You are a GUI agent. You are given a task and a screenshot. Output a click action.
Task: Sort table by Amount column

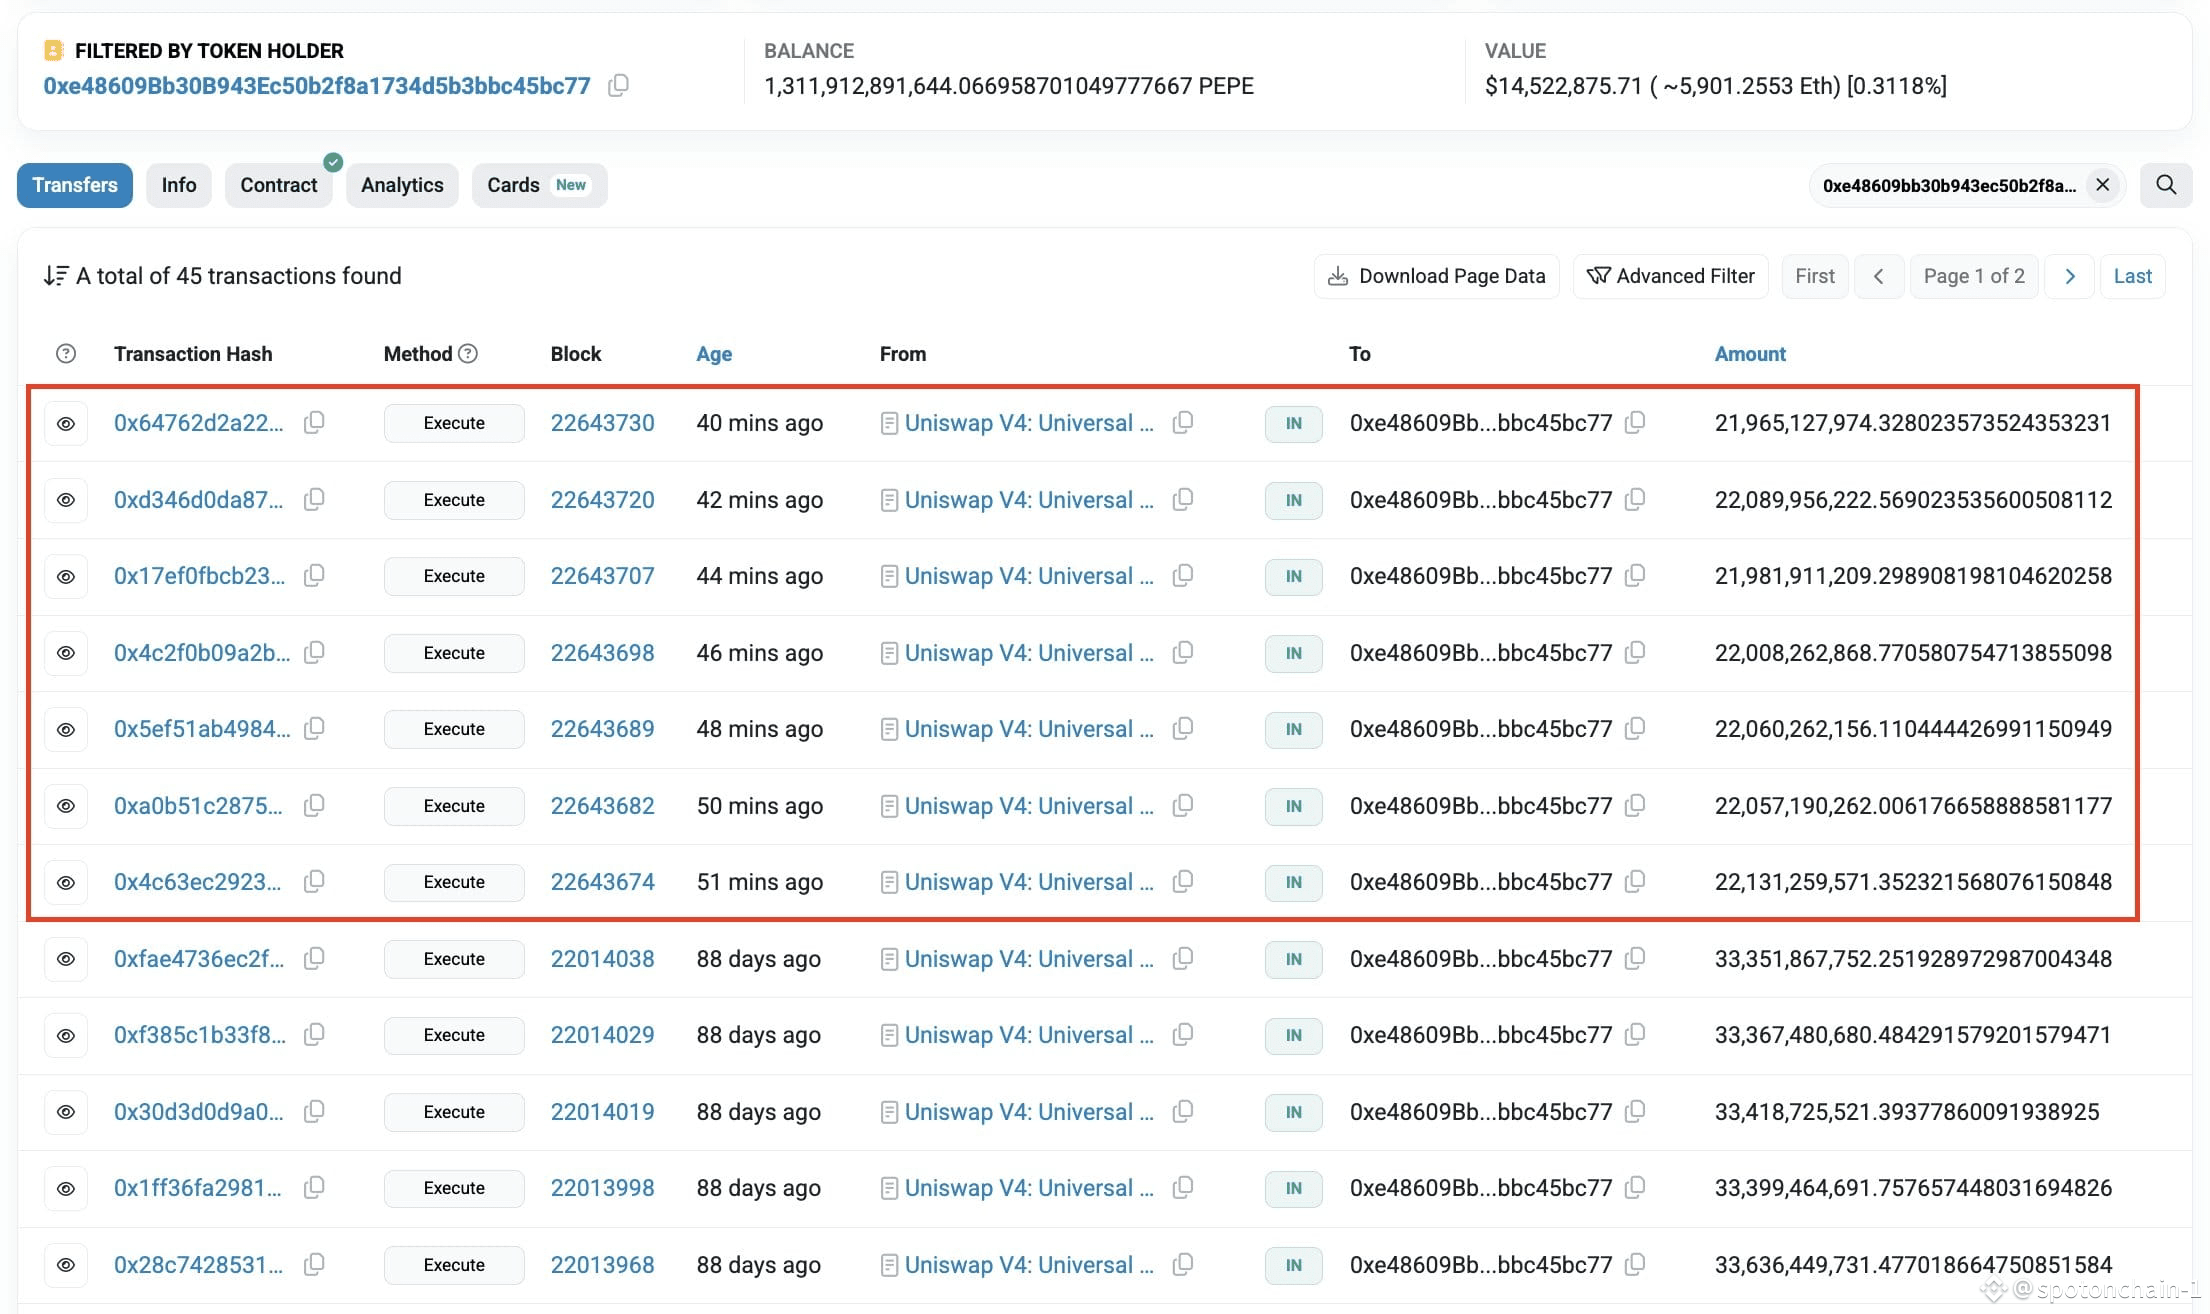[x=1750, y=354]
